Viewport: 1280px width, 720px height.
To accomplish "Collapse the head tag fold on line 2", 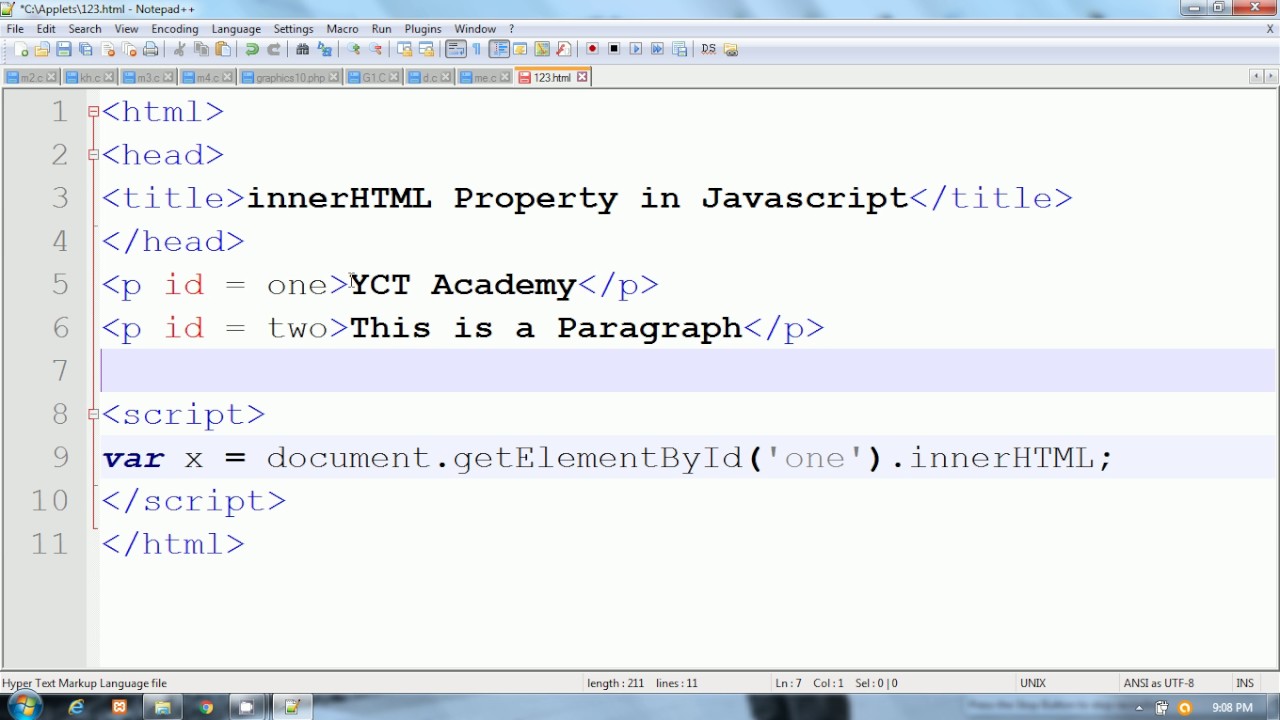I will 93,155.
